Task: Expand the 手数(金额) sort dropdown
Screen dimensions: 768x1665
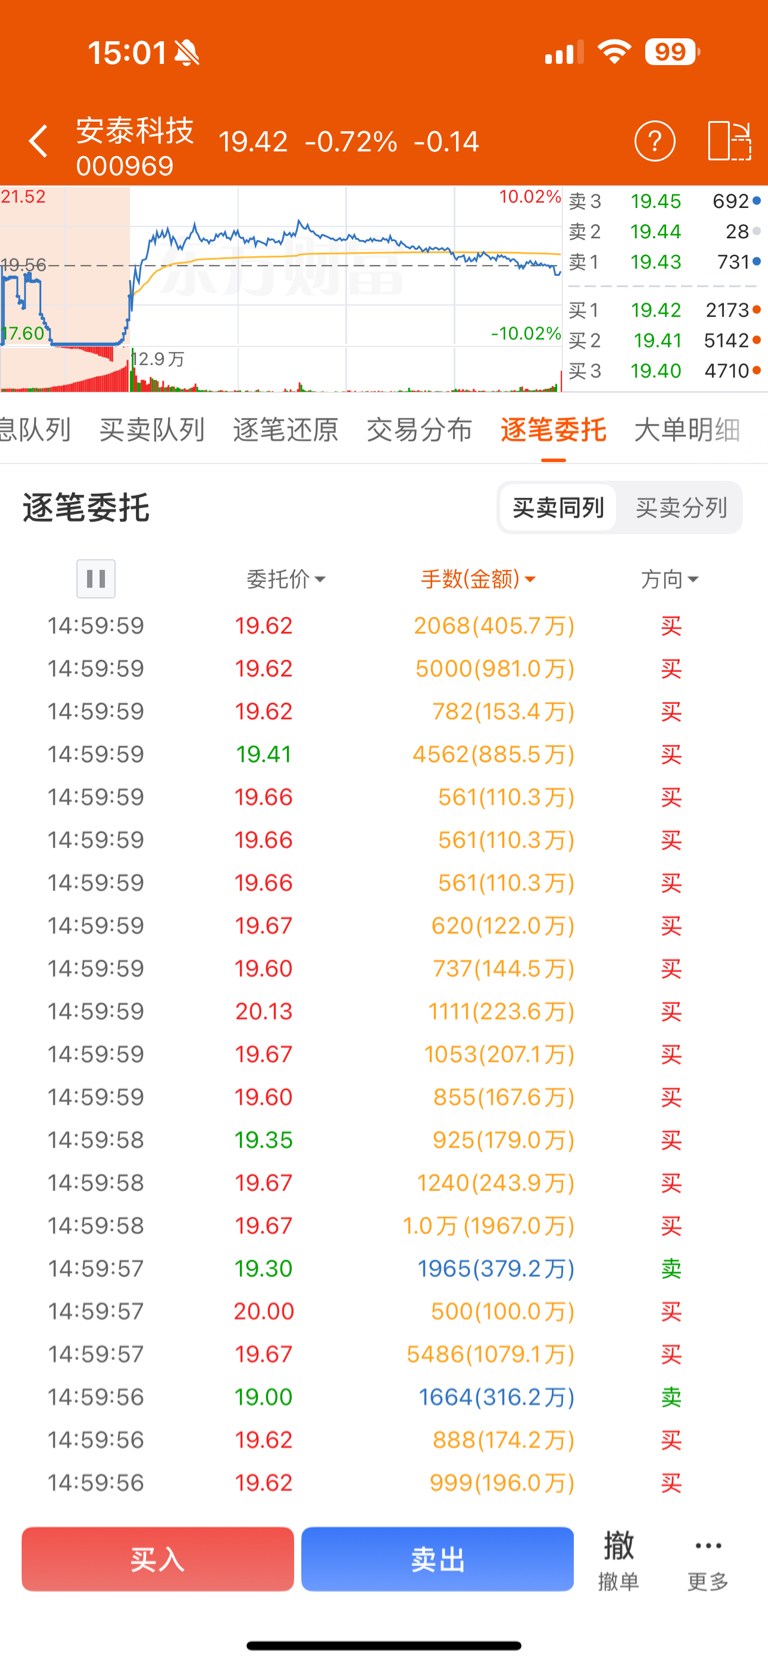Action: tap(478, 579)
